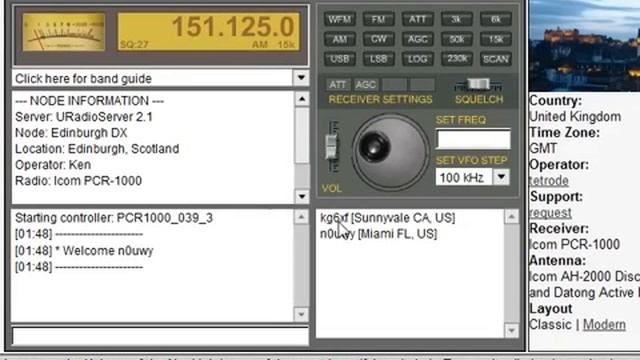Start frequency SCAN

[x=496, y=59]
